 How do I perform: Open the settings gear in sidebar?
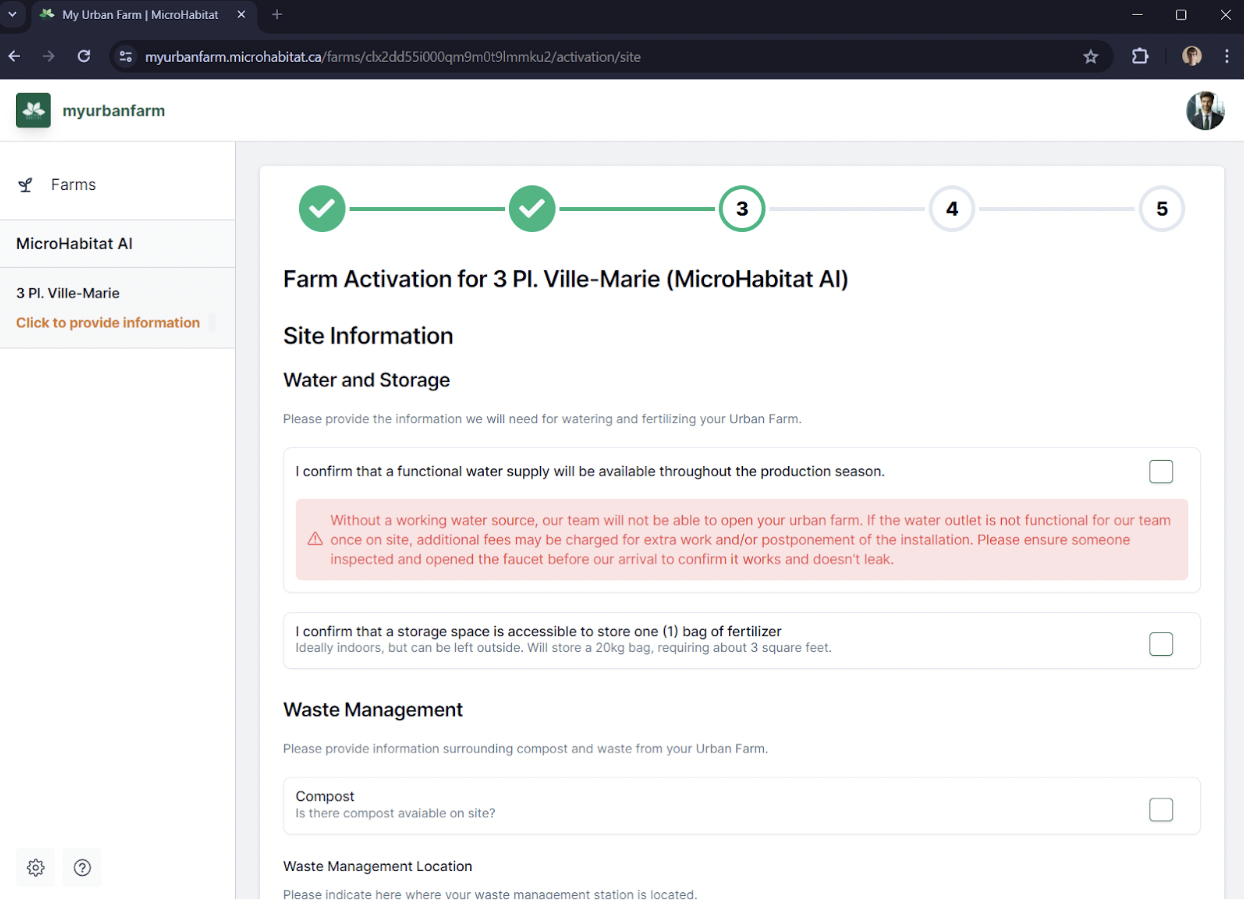coord(36,867)
